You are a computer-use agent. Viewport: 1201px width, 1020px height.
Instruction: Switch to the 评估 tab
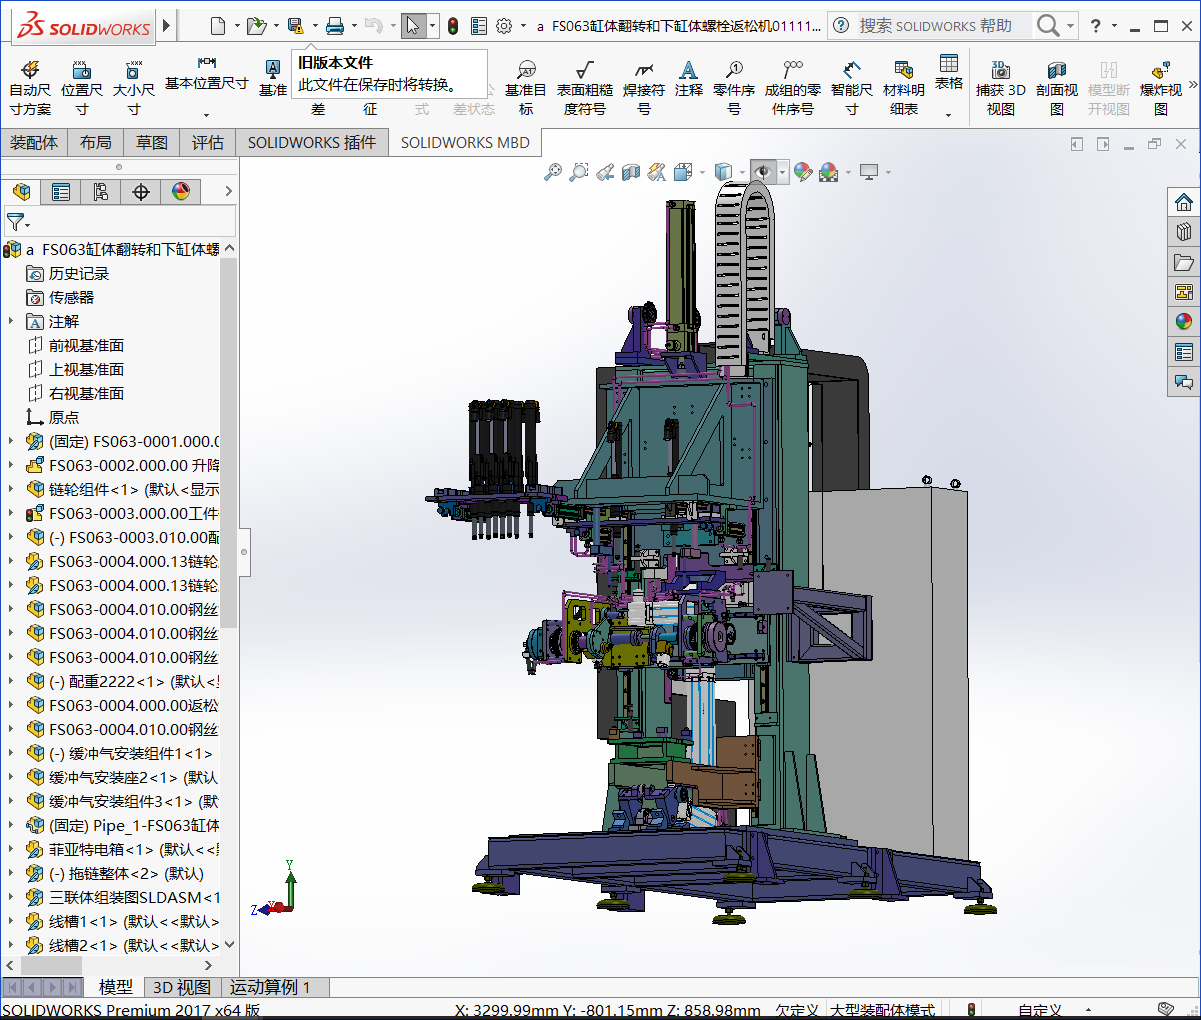point(208,143)
